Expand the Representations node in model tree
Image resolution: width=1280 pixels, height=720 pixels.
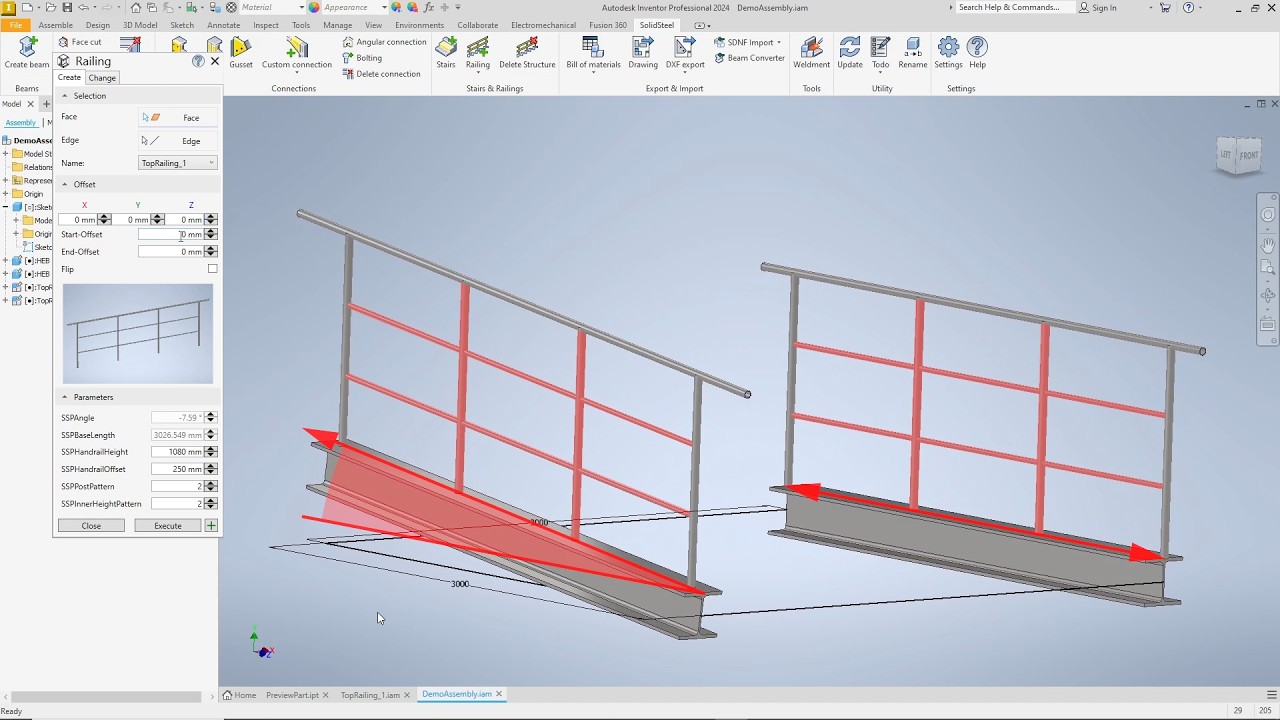[x=5, y=181]
